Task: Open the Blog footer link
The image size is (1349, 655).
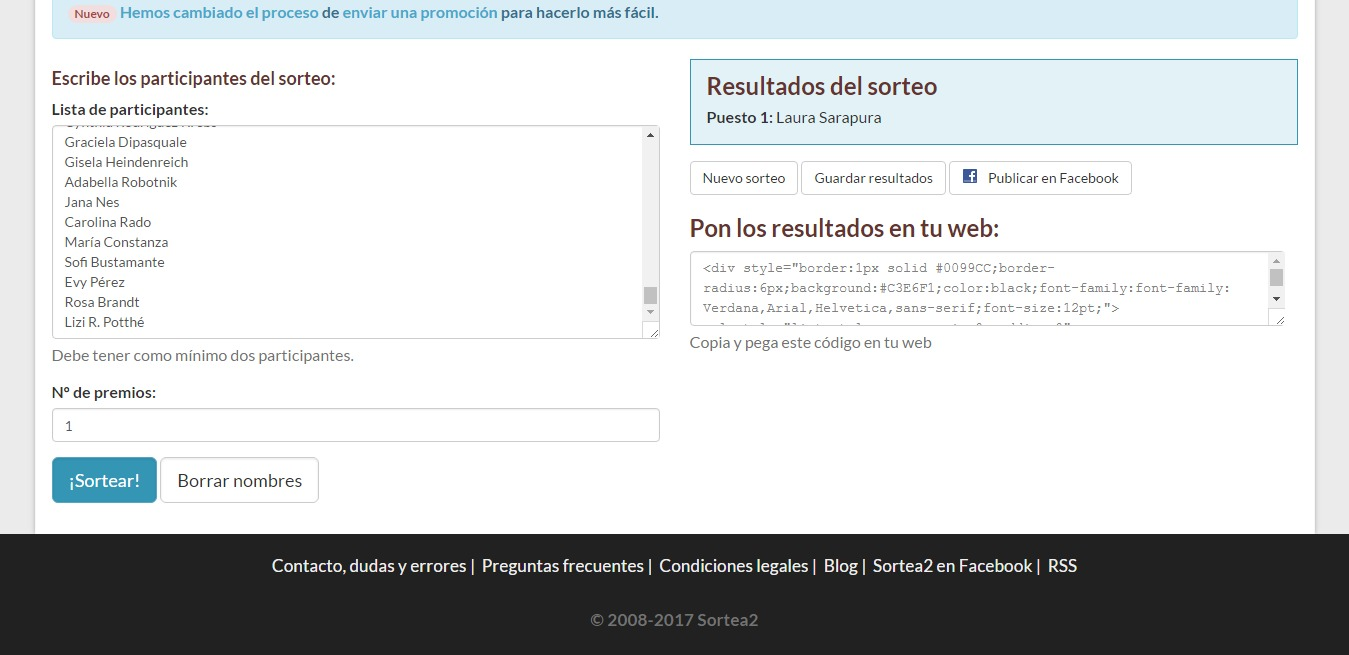Action: tap(841, 566)
